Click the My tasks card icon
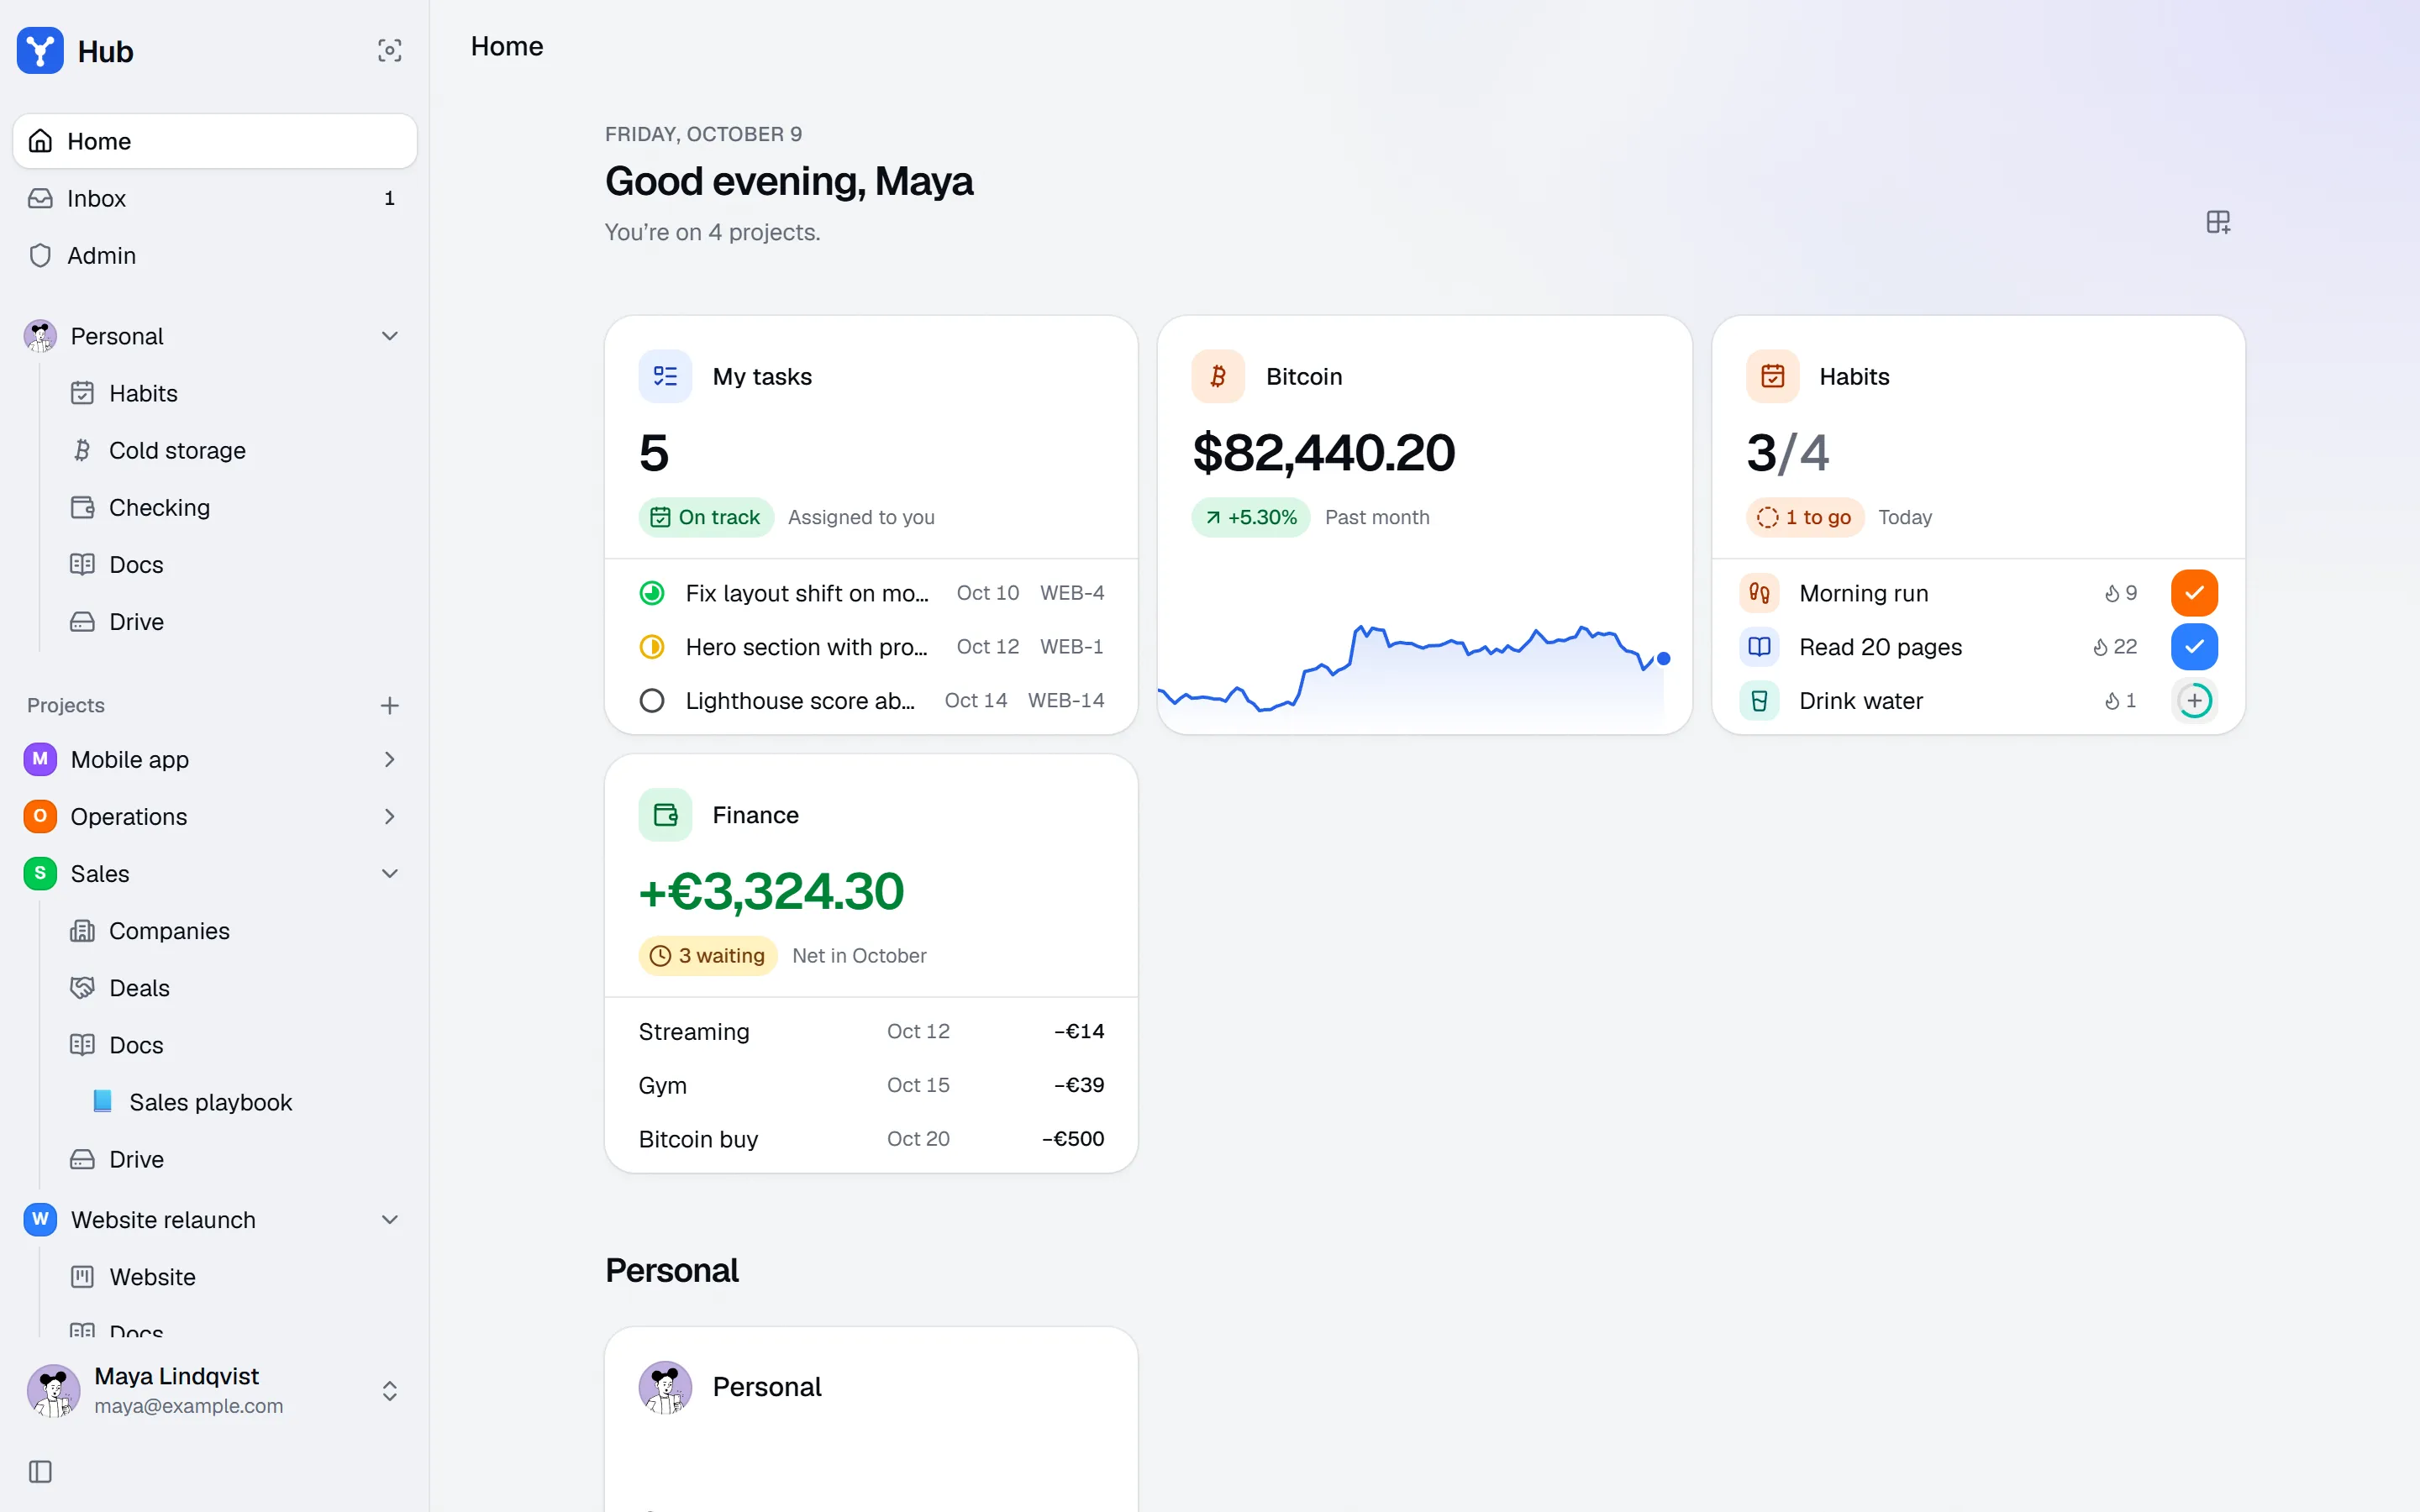This screenshot has height=1512, width=2420. point(665,376)
